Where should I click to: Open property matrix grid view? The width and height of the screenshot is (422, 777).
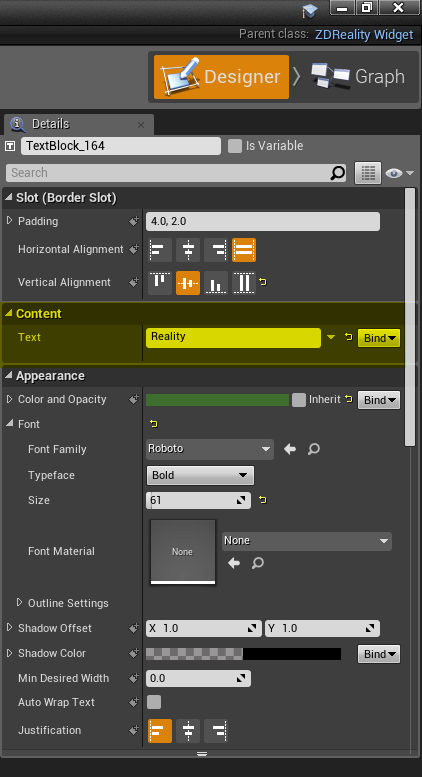[368, 173]
